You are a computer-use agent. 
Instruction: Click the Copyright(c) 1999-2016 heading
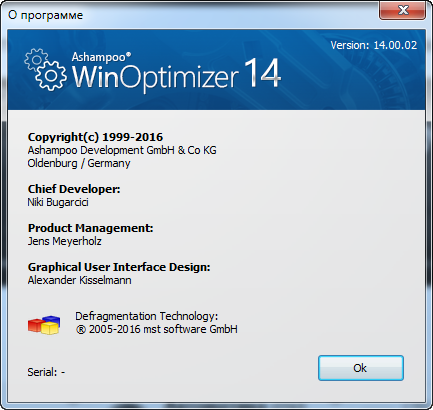pyautogui.click(x=95, y=137)
